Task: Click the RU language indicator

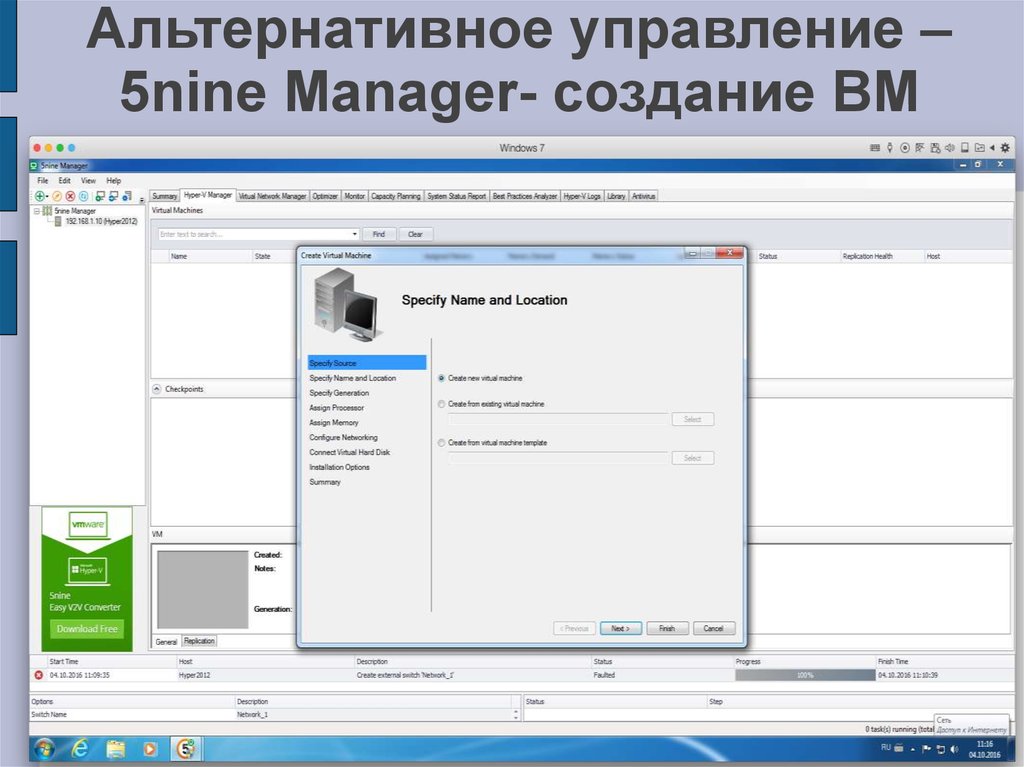Action: (x=886, y=747)
